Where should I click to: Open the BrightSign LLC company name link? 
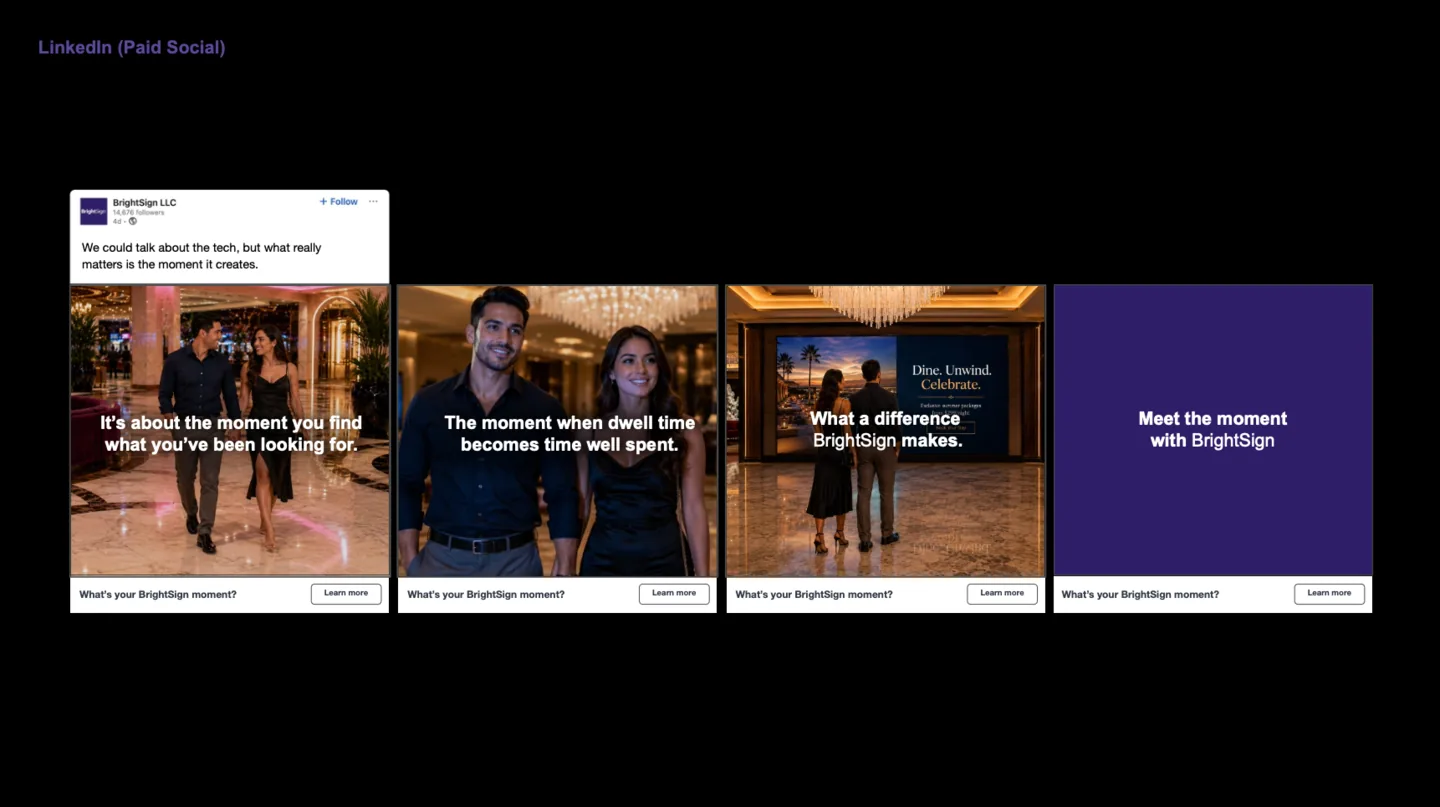pyautogui.click(x=144, y=203)
